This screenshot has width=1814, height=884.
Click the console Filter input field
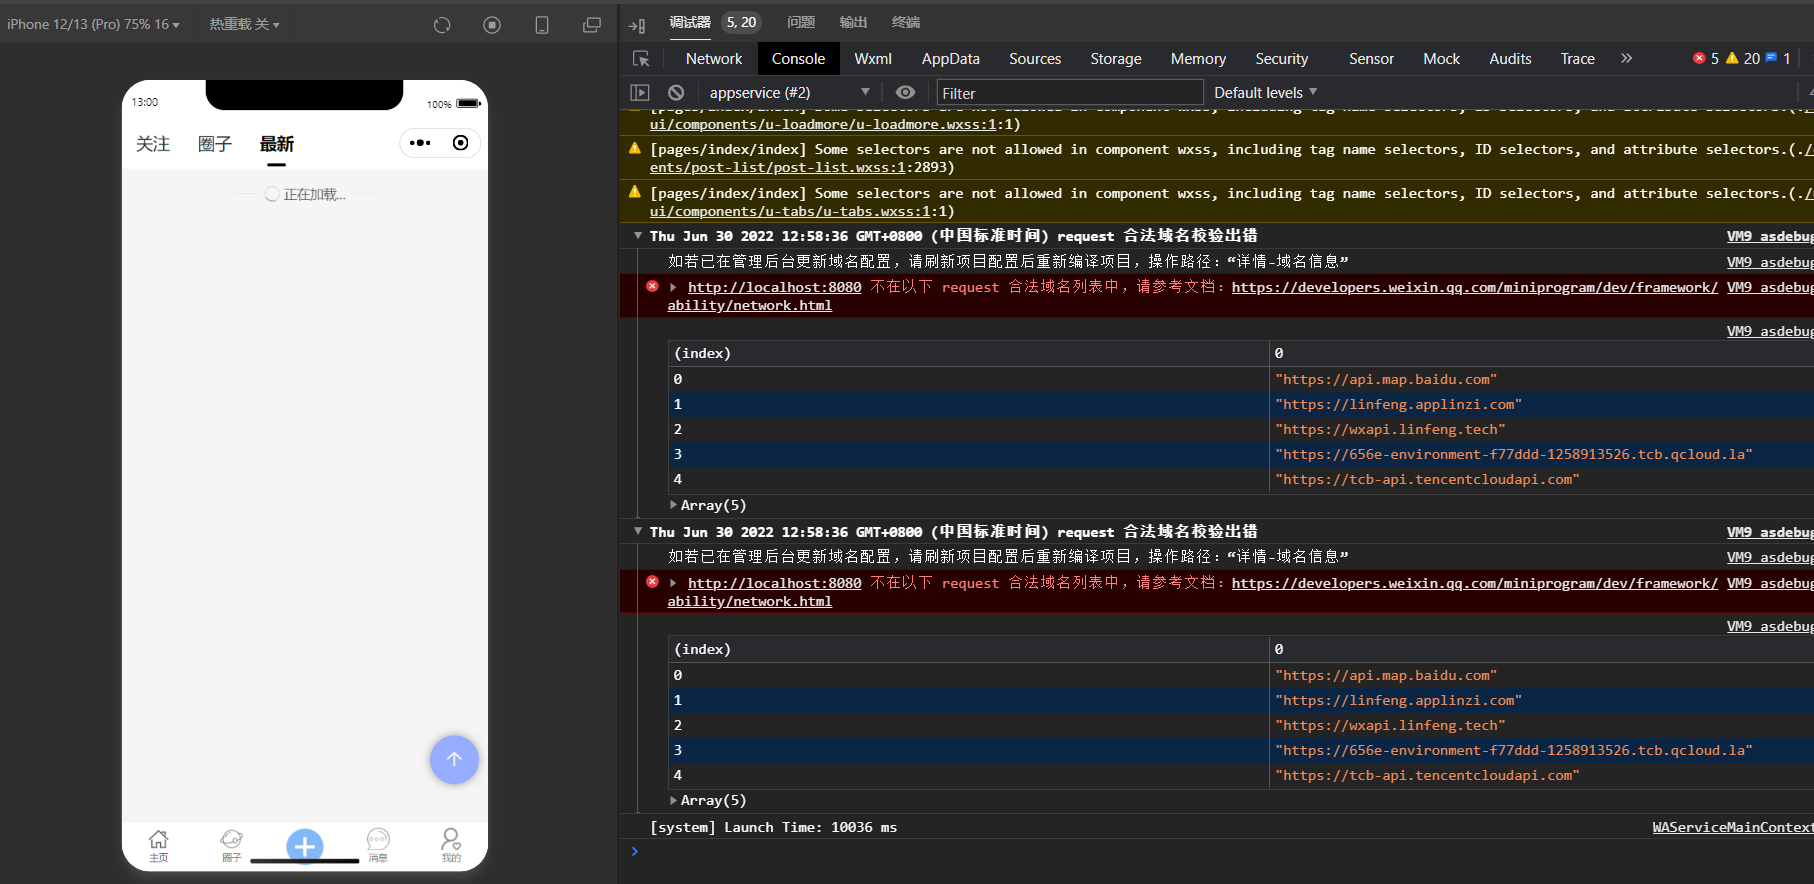click(1068, 93)
